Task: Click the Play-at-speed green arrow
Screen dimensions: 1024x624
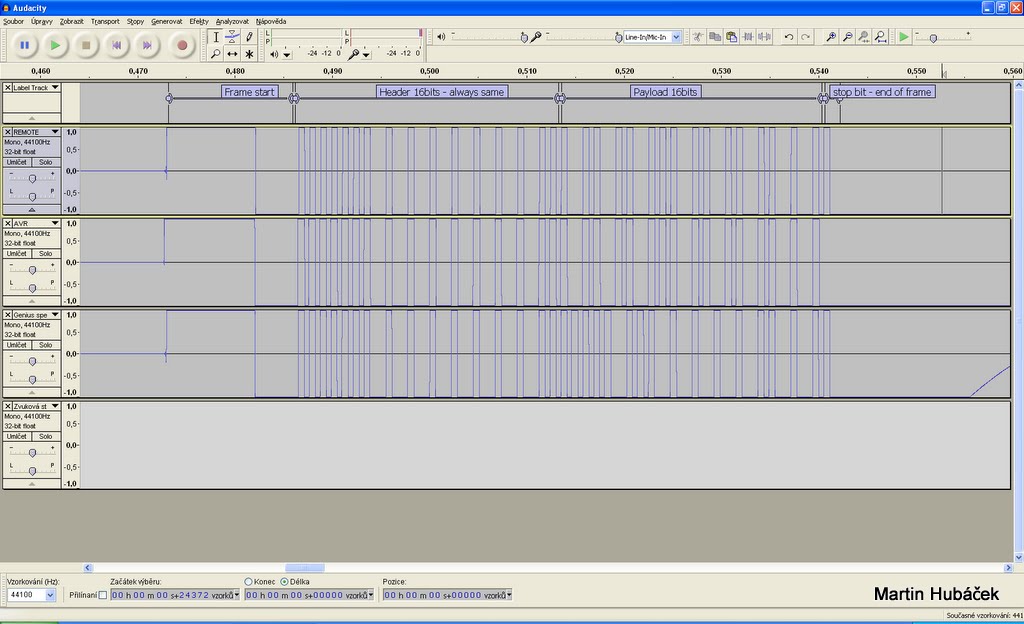Action: 904,37
